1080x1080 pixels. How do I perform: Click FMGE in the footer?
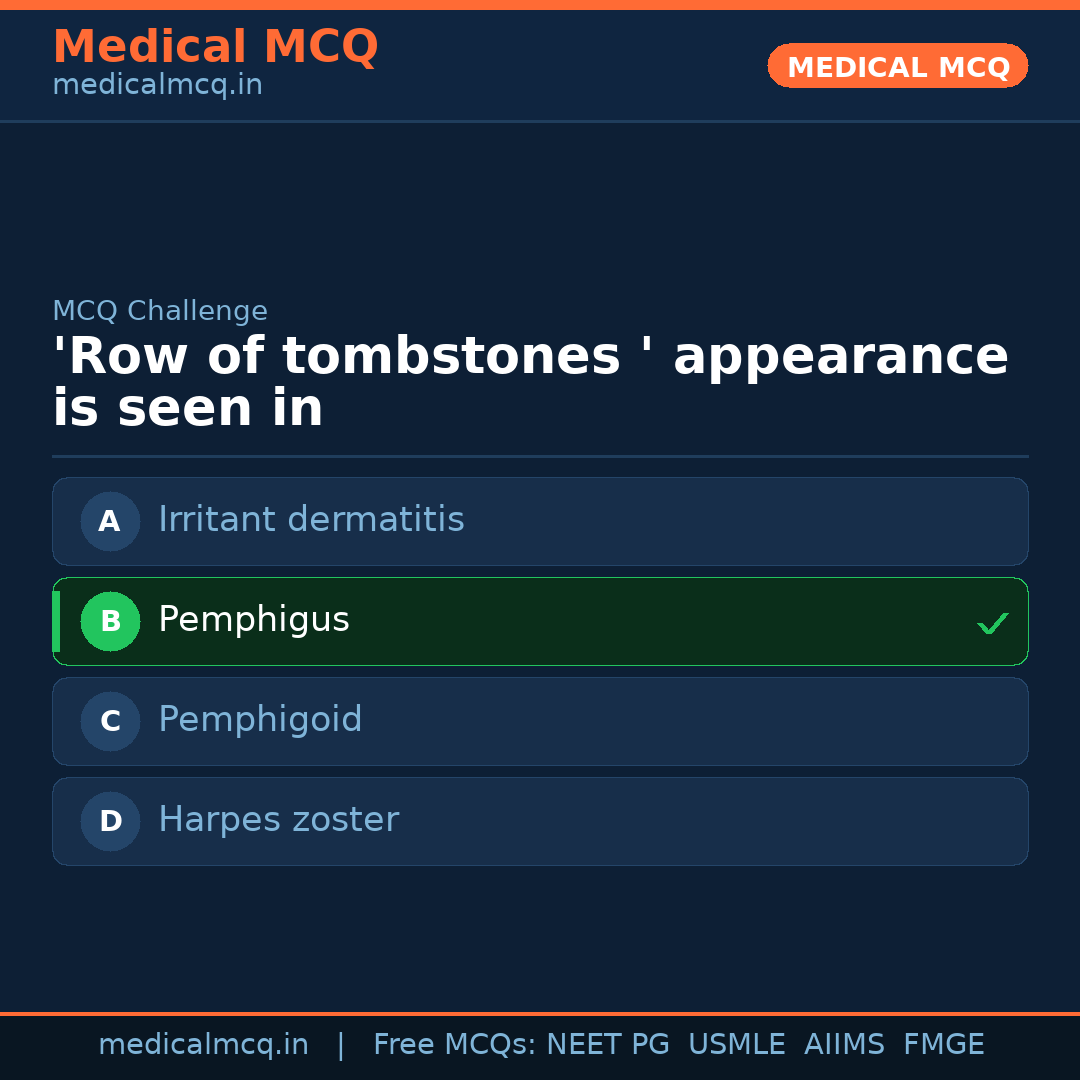coord(943,1045)
